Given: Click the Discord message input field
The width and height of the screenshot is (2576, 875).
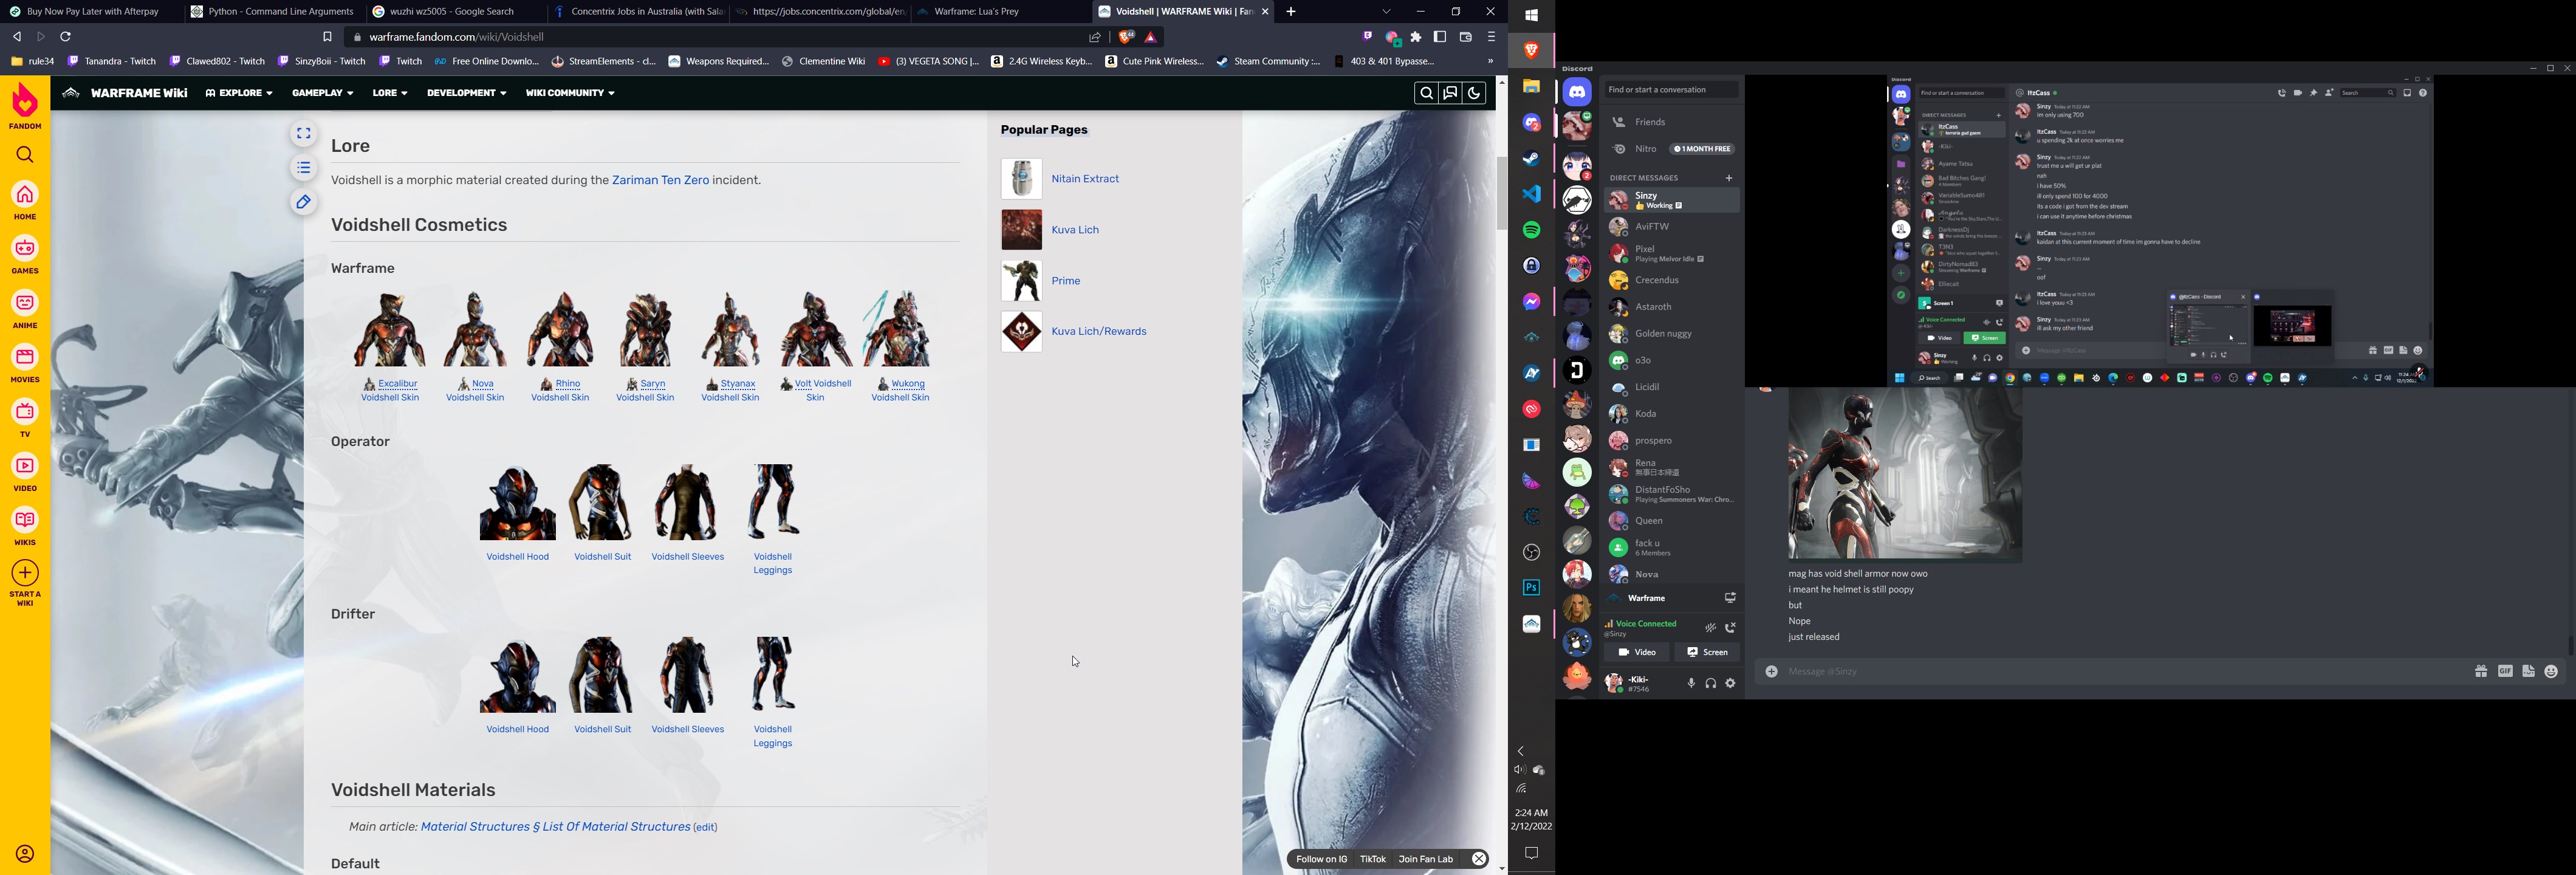Looking at the screenshot, I should 2120,672.
